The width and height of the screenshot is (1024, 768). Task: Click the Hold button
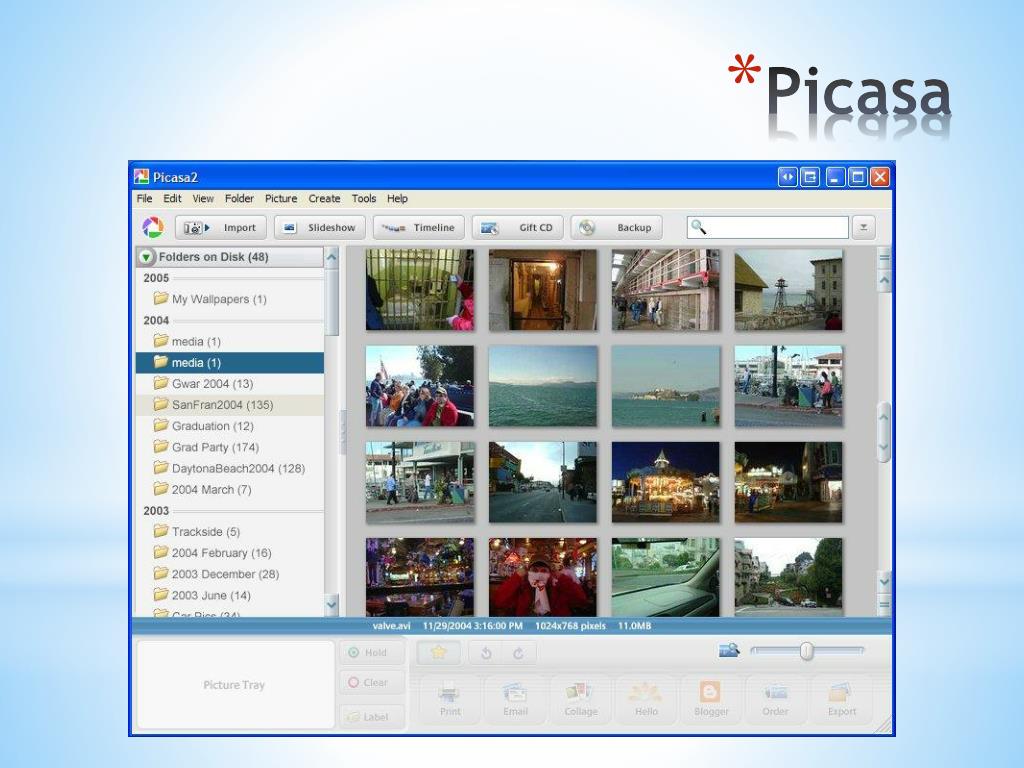coord(372,652)
